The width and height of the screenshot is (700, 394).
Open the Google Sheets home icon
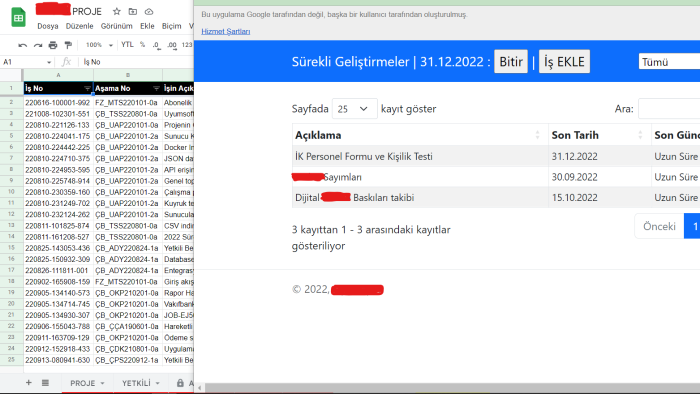18,17
